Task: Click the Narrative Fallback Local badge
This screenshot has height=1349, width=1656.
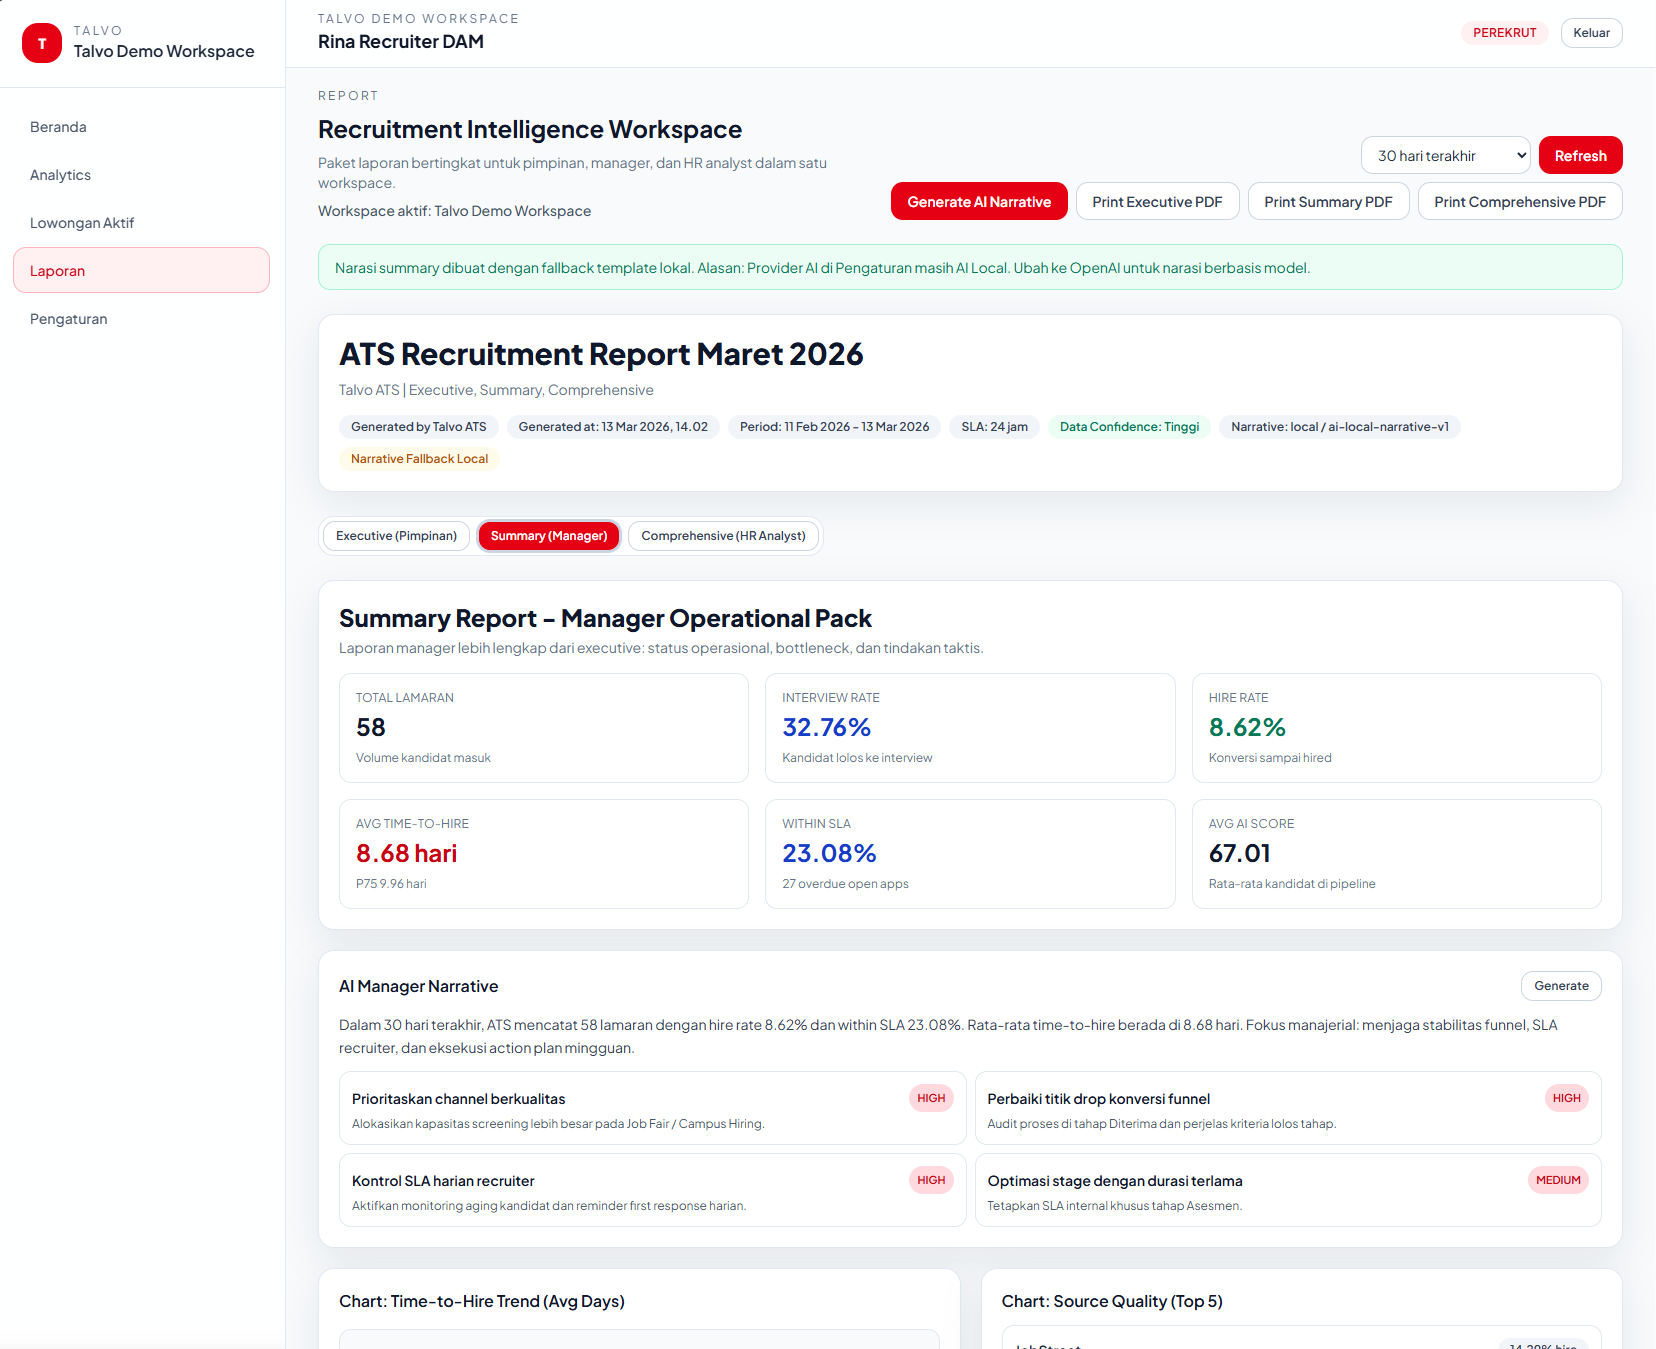Action: pos(418,458)
